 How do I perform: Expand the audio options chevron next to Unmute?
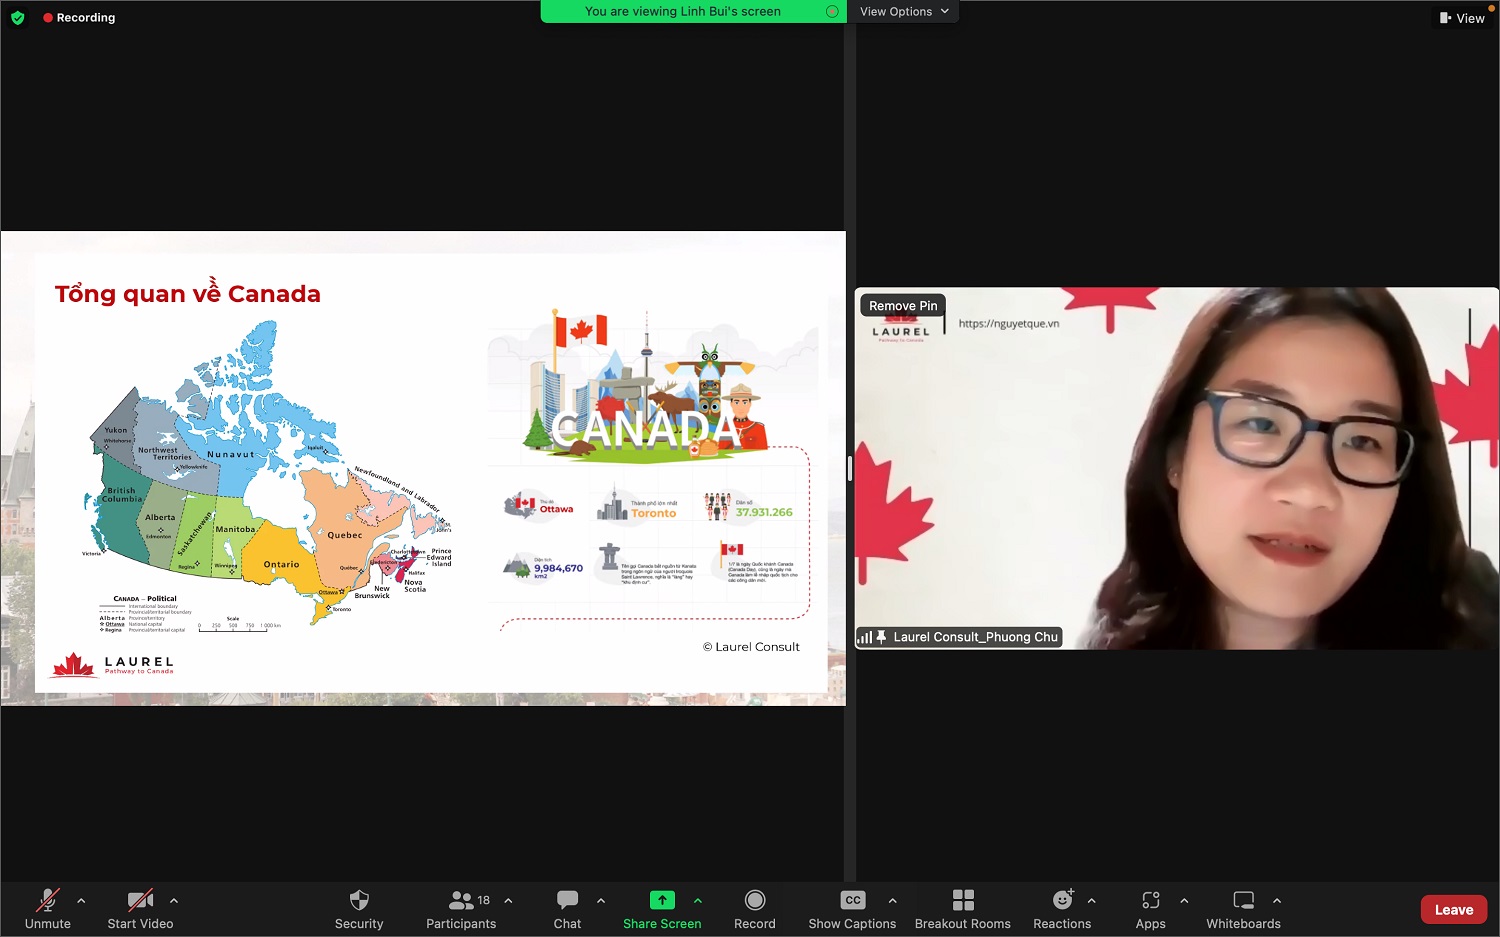(81, 899)
